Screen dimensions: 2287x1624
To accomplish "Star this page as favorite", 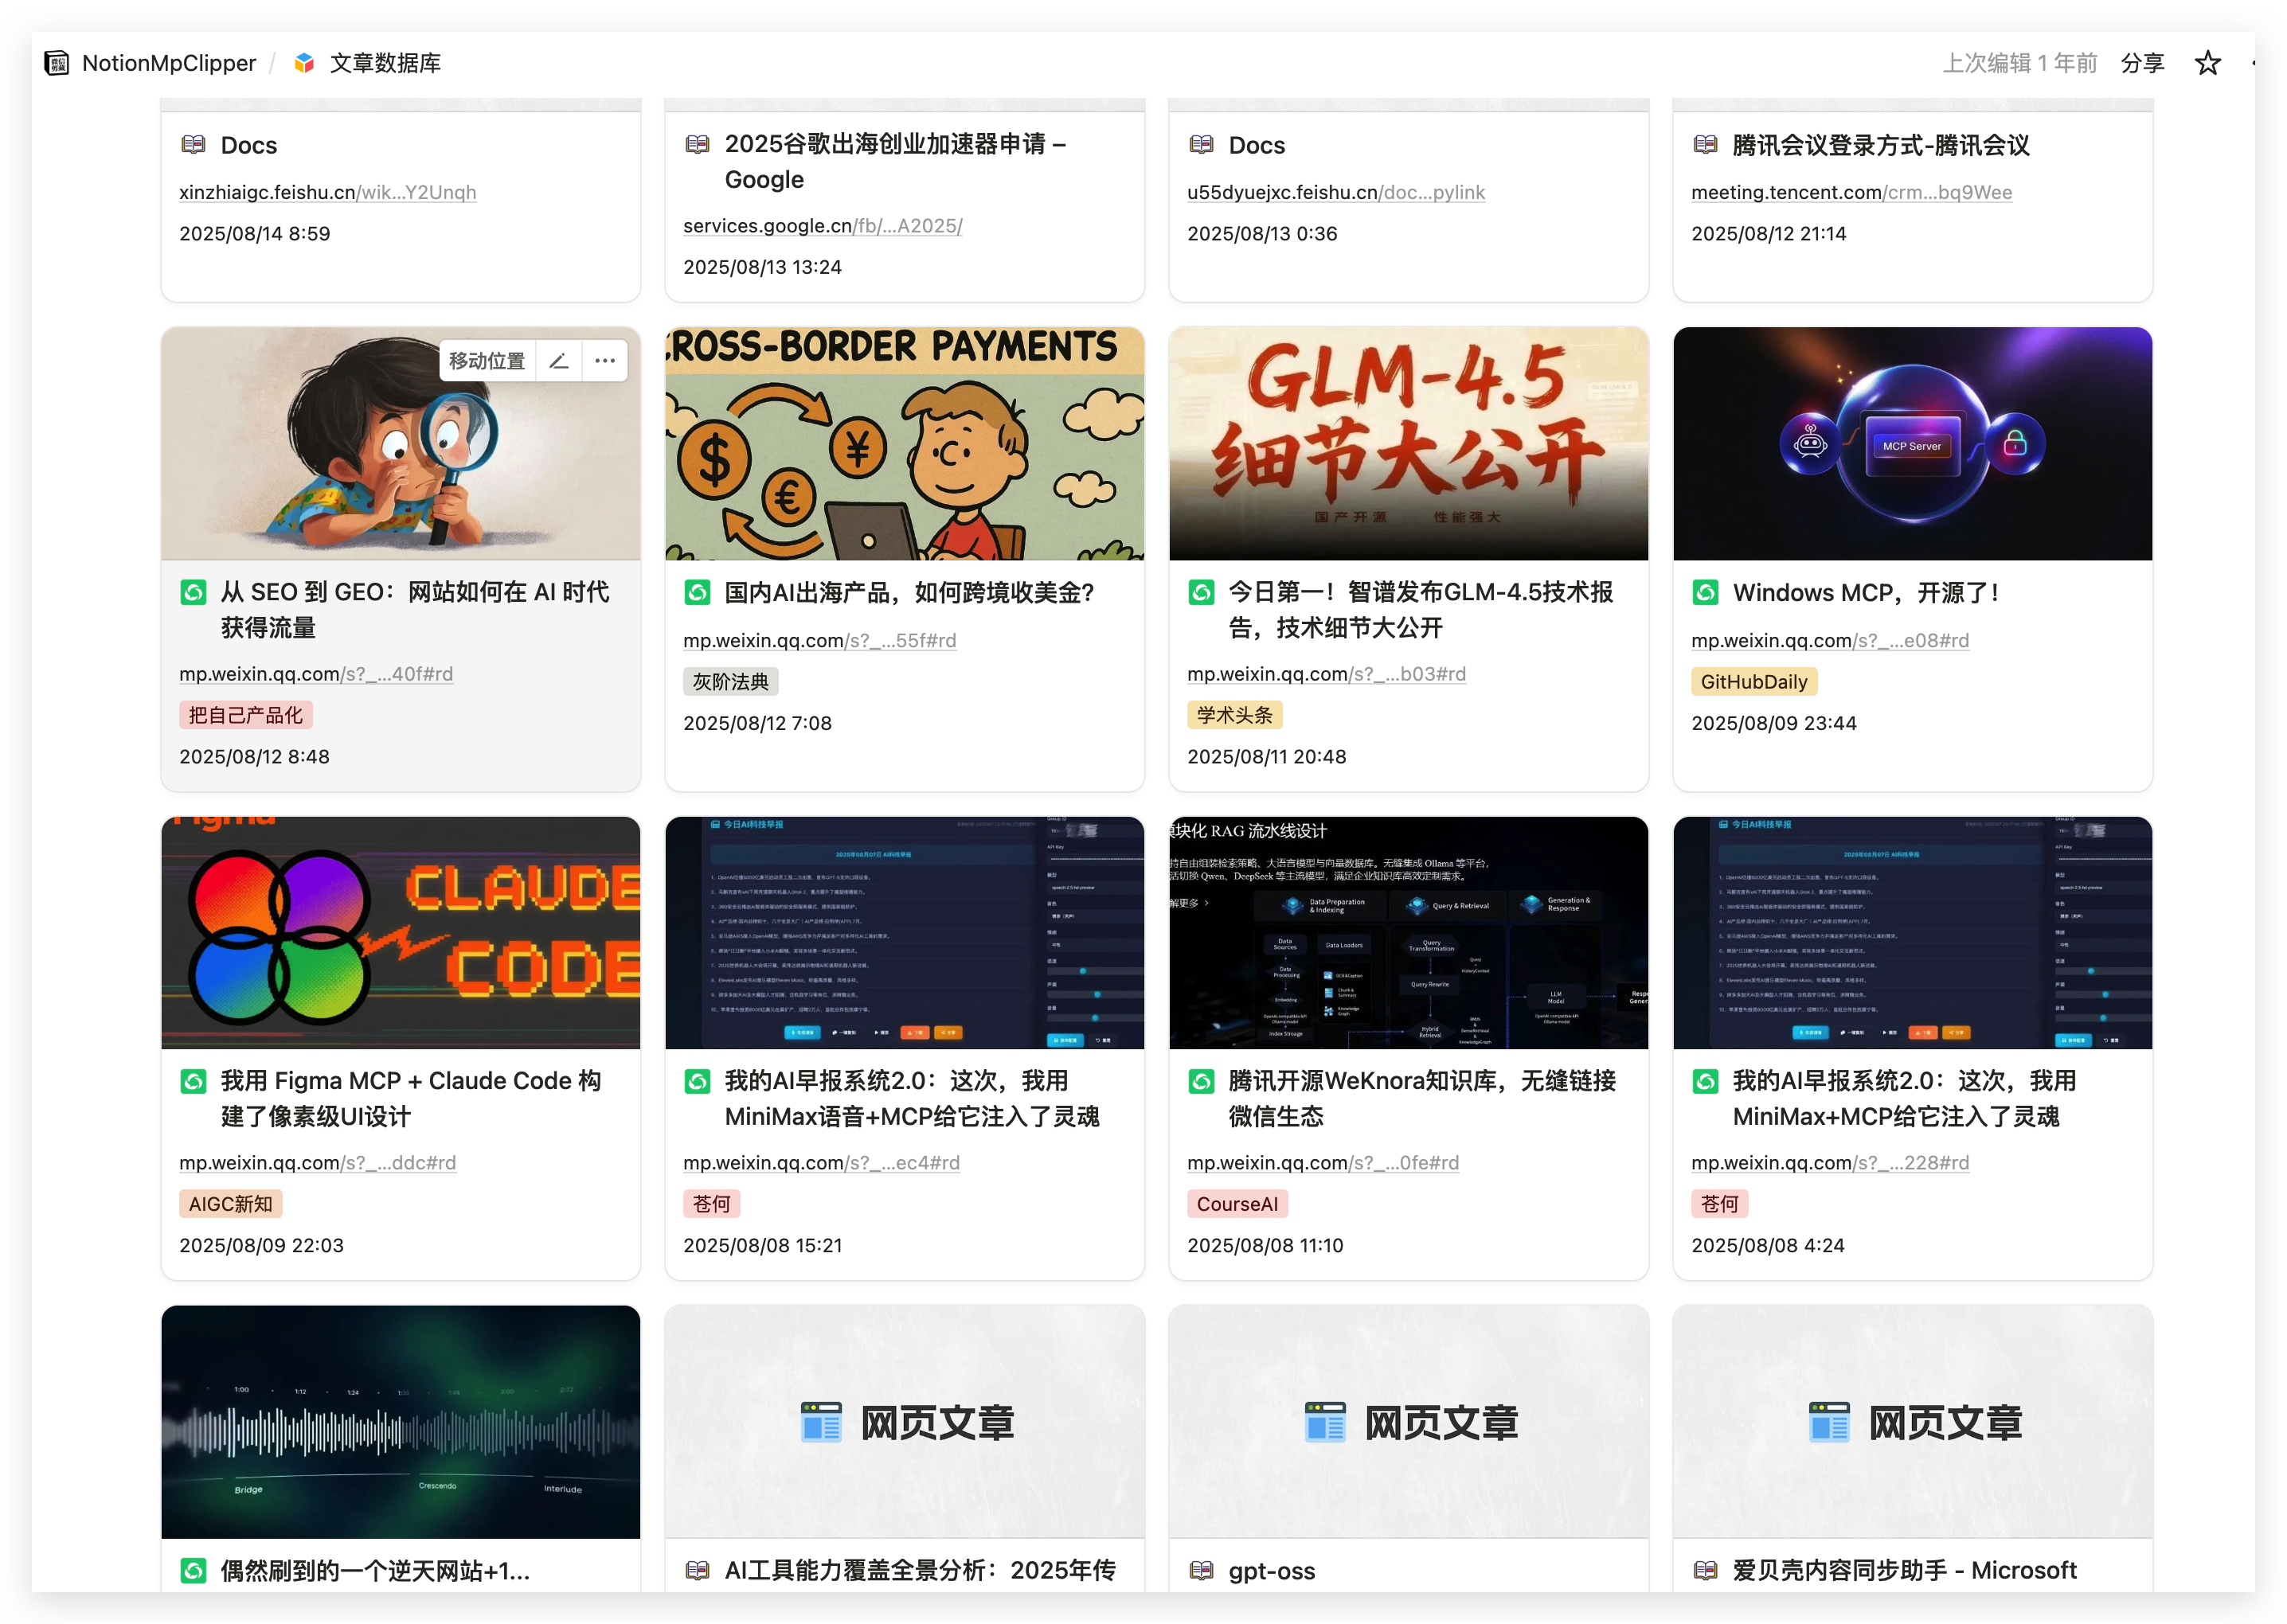I will pyautogui.click(x=2207, y=63).
